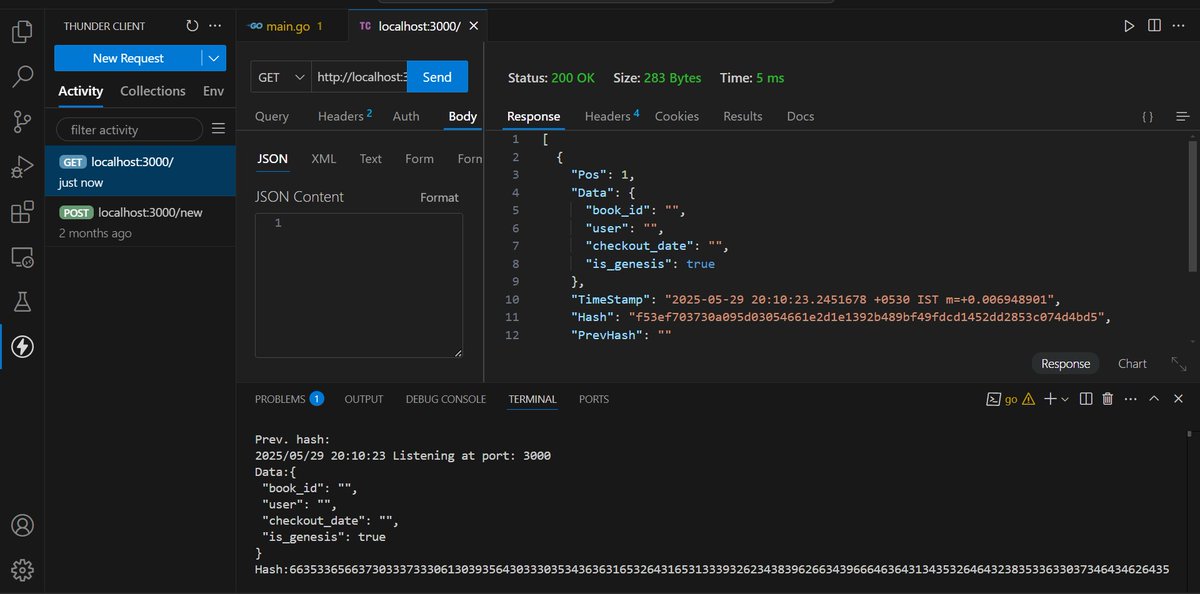1200x594 pixels.
Task: Select the go terminal shell entry
Action: click(1009, 399)
